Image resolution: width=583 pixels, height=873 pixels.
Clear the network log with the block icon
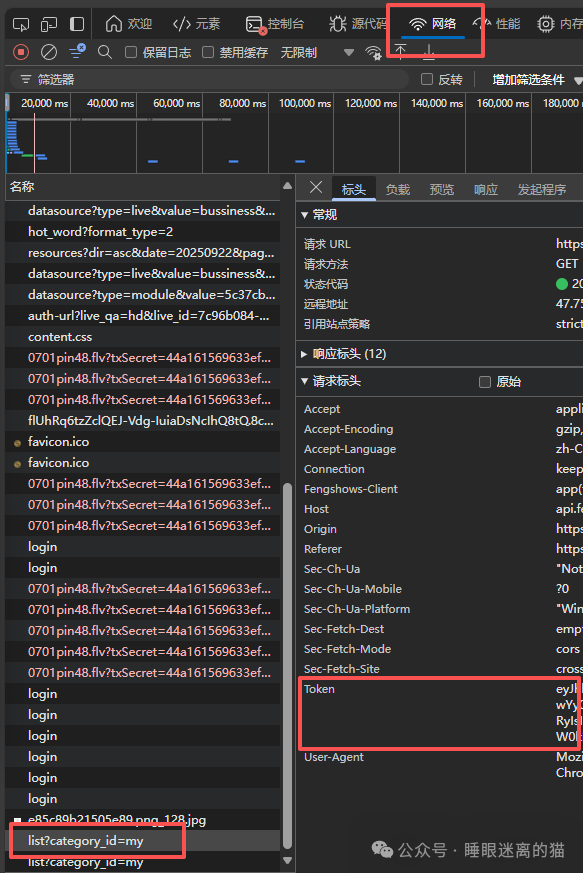coord(49,52)
